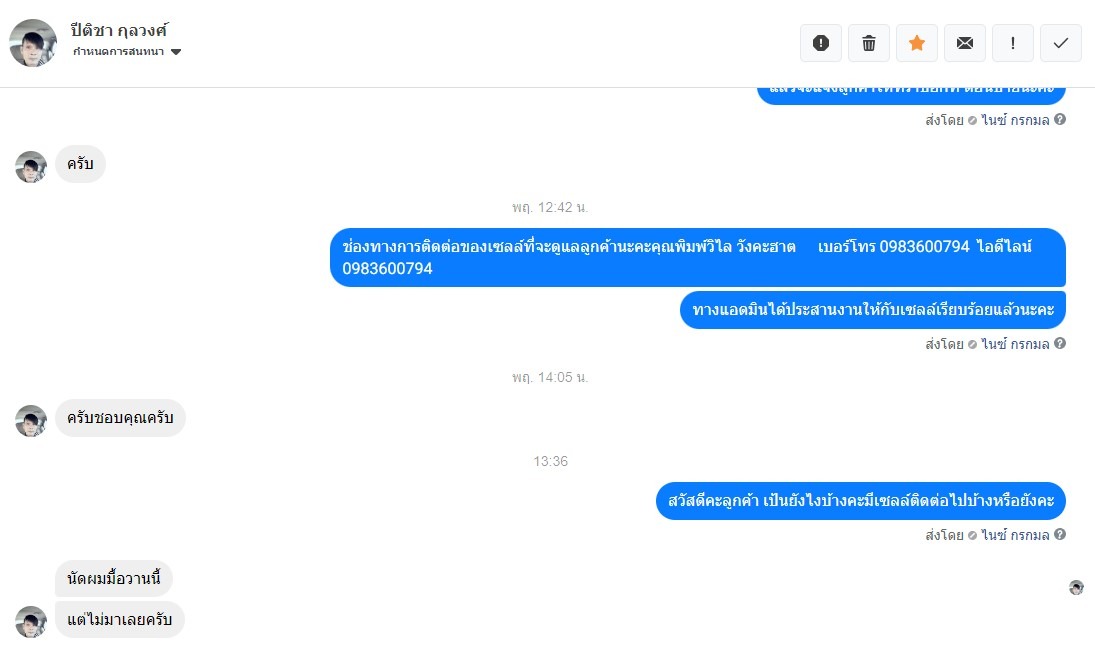Mark conversation done with the checkmark icon
1095x665 pixels.
[x=1061, y=43]
